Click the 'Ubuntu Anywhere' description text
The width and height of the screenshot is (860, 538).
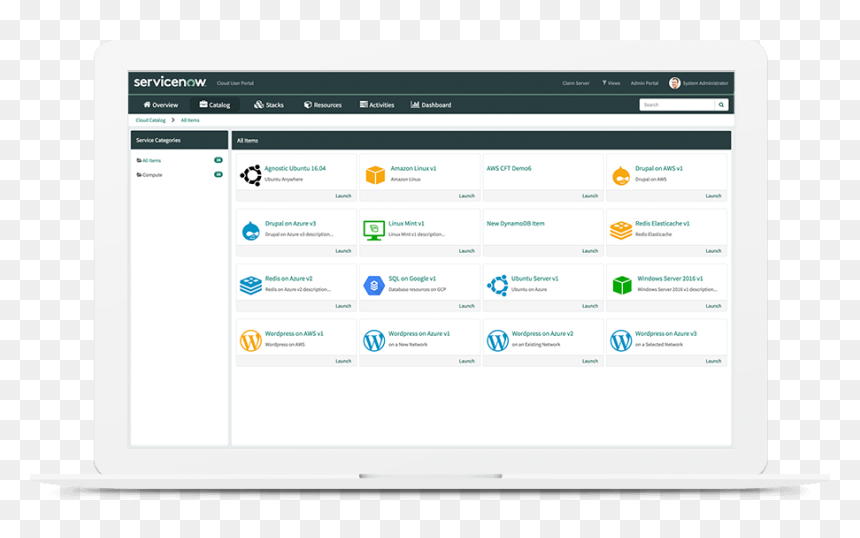click(284, 179)
